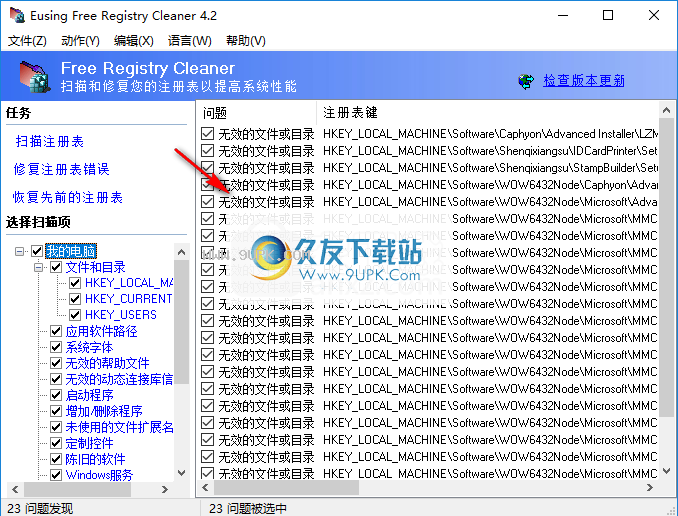The height and width of the screenshot is (516, 678).
Task: Uncheck the Caphyon\Advanced Installer\LZM result row
Action: tap(208, 134)
